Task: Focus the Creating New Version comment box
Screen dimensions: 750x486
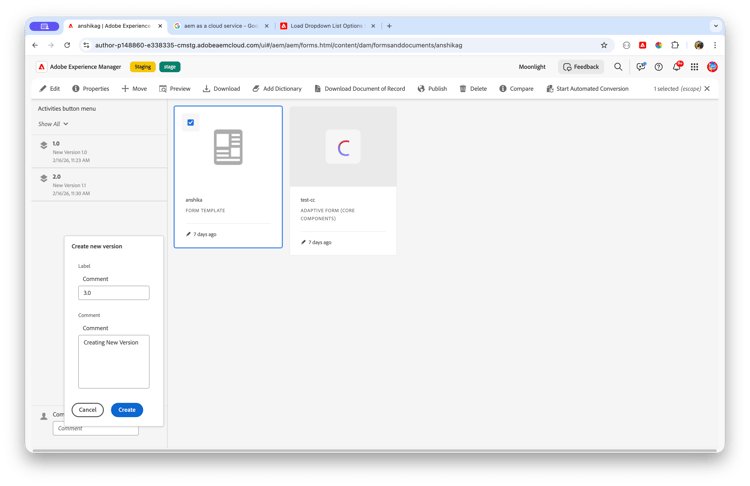Action: [x=114, y=362]
